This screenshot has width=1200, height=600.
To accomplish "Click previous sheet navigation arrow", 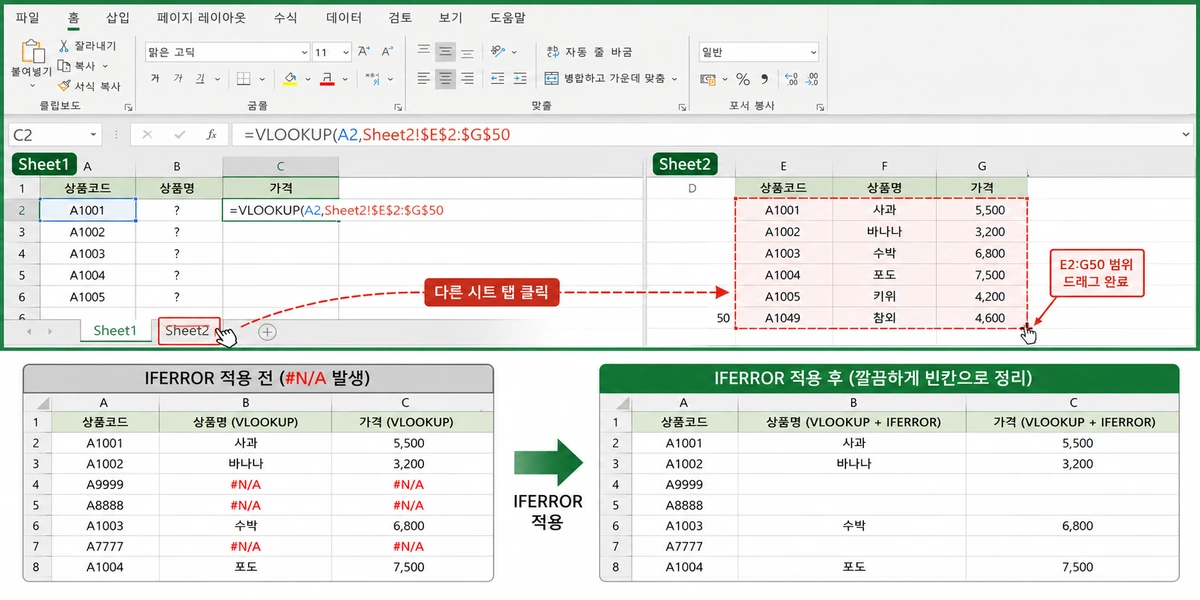I will (29, 331).
